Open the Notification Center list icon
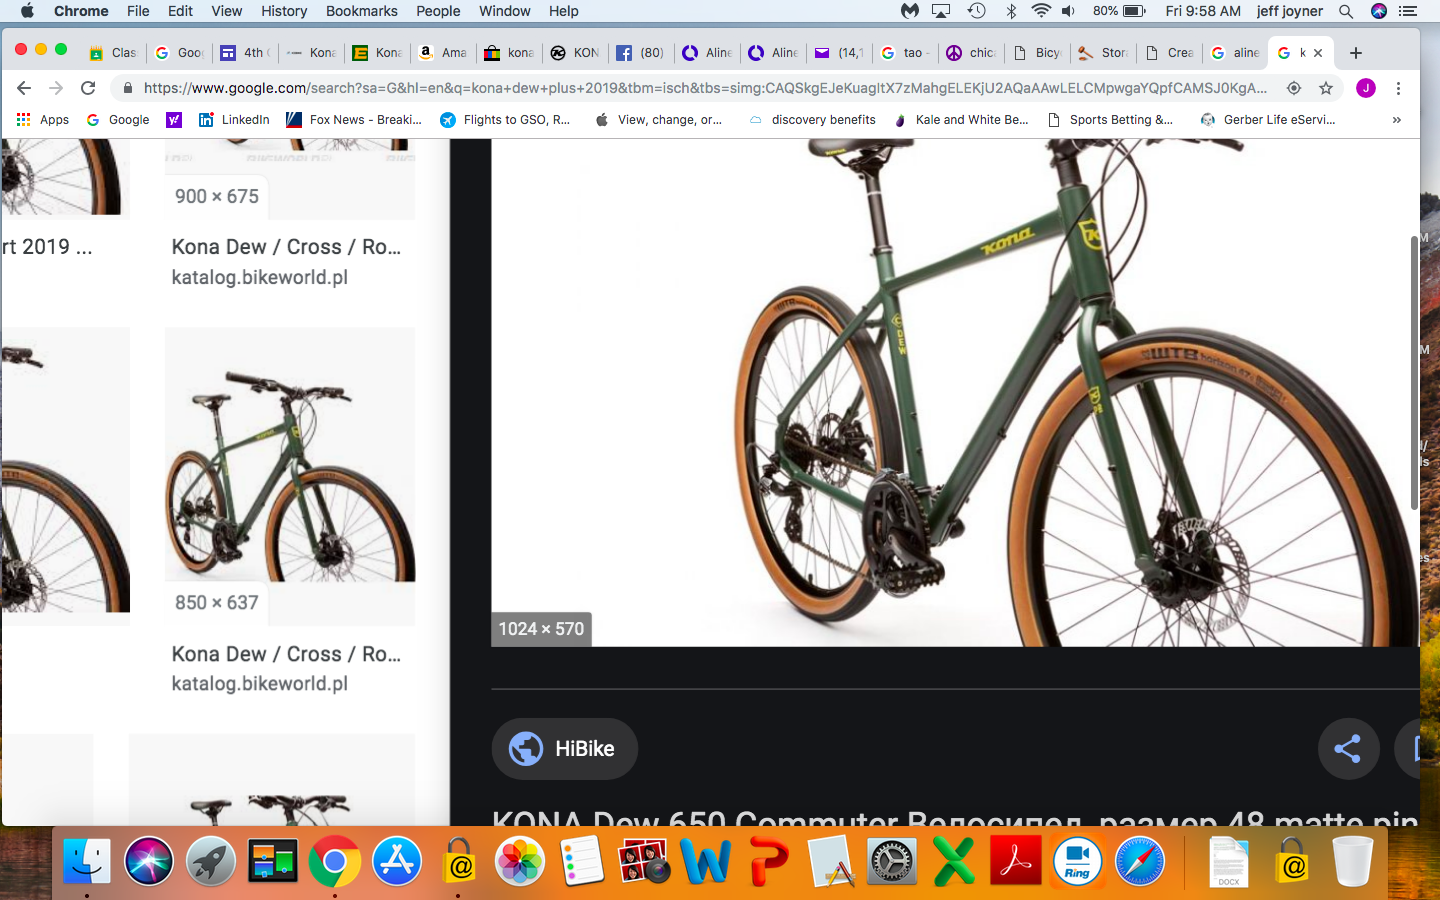The image size is (1440, 900). tap(1408, 11)
